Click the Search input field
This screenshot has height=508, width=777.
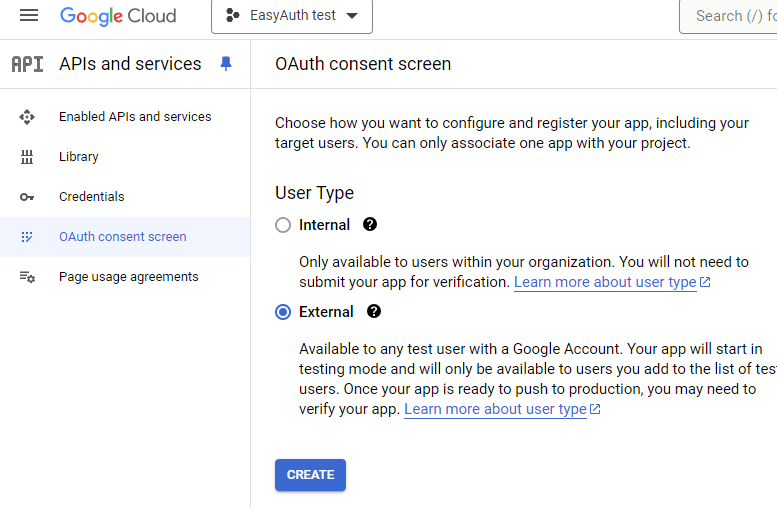point(730,16)
